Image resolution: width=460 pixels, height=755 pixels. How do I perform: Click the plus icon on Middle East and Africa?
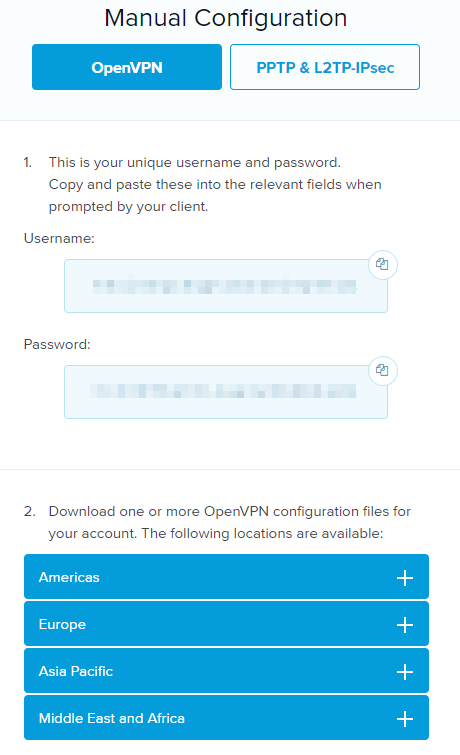point(405,719)
